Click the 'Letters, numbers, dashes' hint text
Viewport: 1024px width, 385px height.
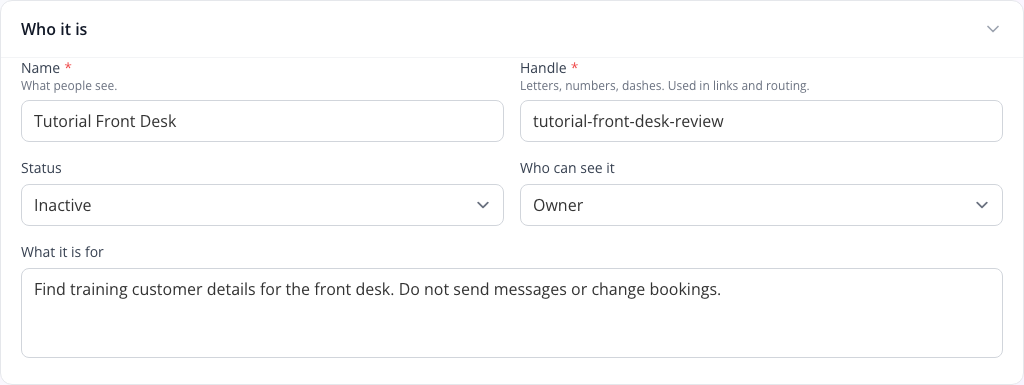665,85
